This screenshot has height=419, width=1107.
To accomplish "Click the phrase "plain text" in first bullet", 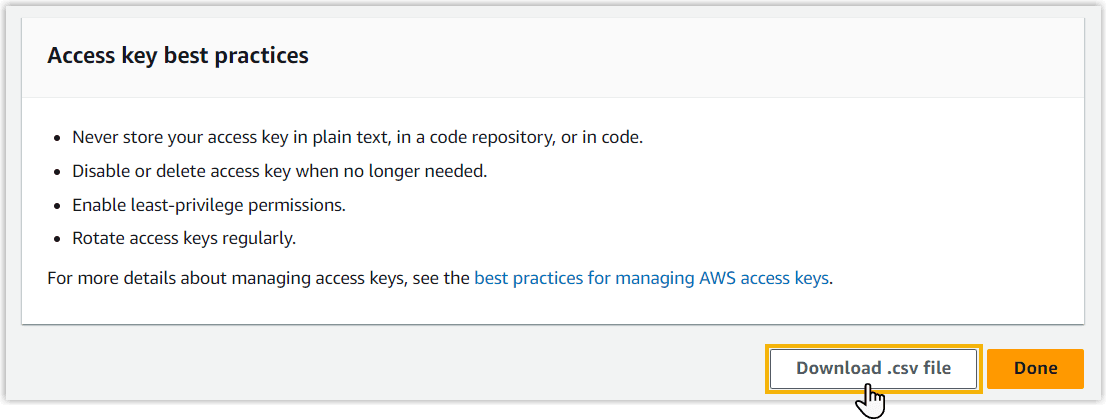I will pyautogui.click(x=349, y=137).
